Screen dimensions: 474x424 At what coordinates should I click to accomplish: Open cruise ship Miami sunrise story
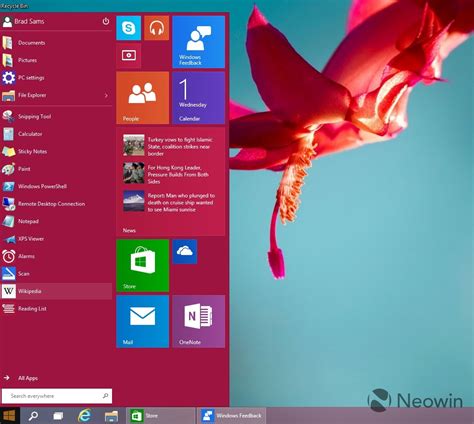pos(169,202)
